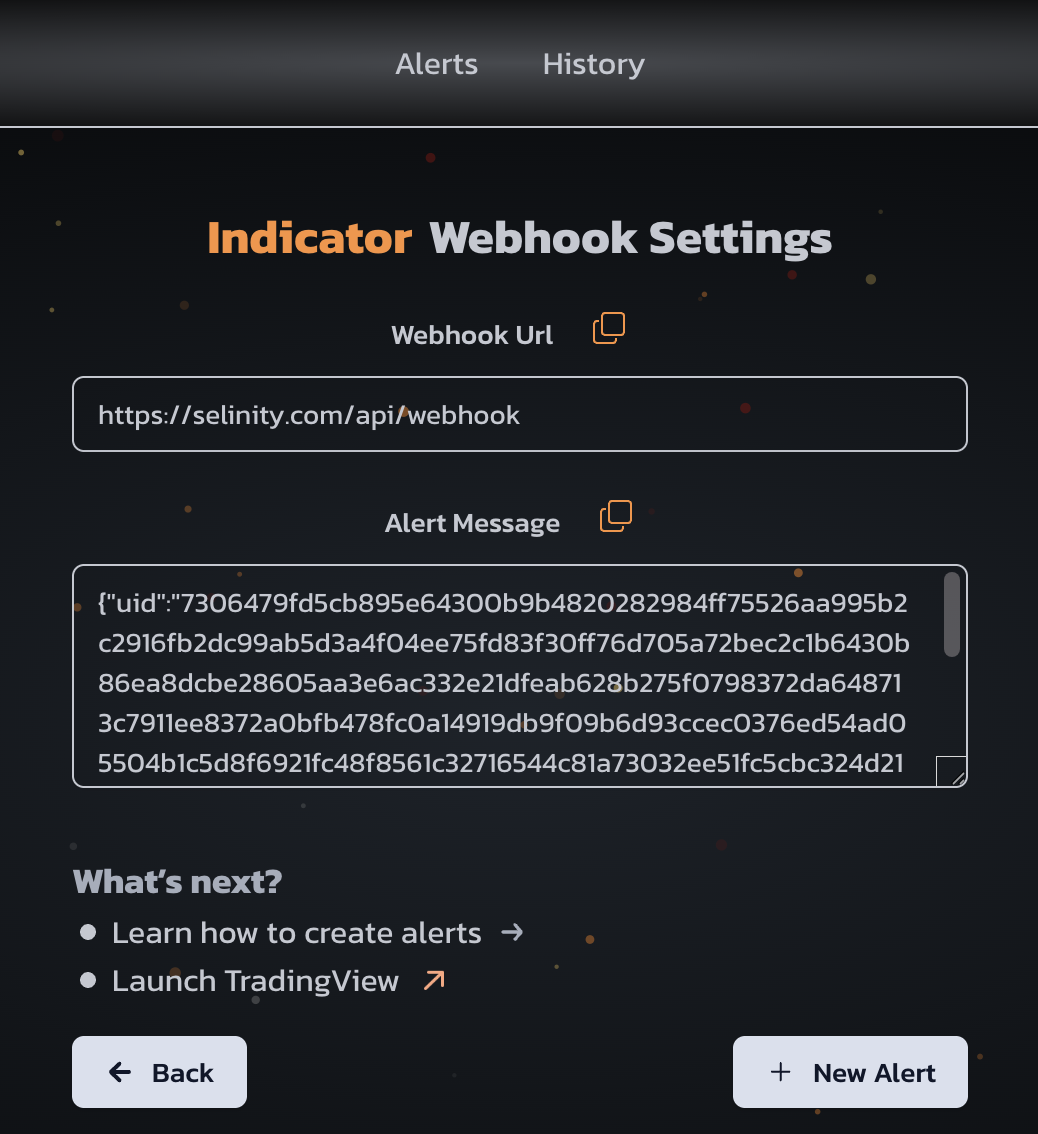Image resolution: width=1038 pixels, height=1134 pixels.
Task: Open the Launch TradingView link
Action: 255,981
